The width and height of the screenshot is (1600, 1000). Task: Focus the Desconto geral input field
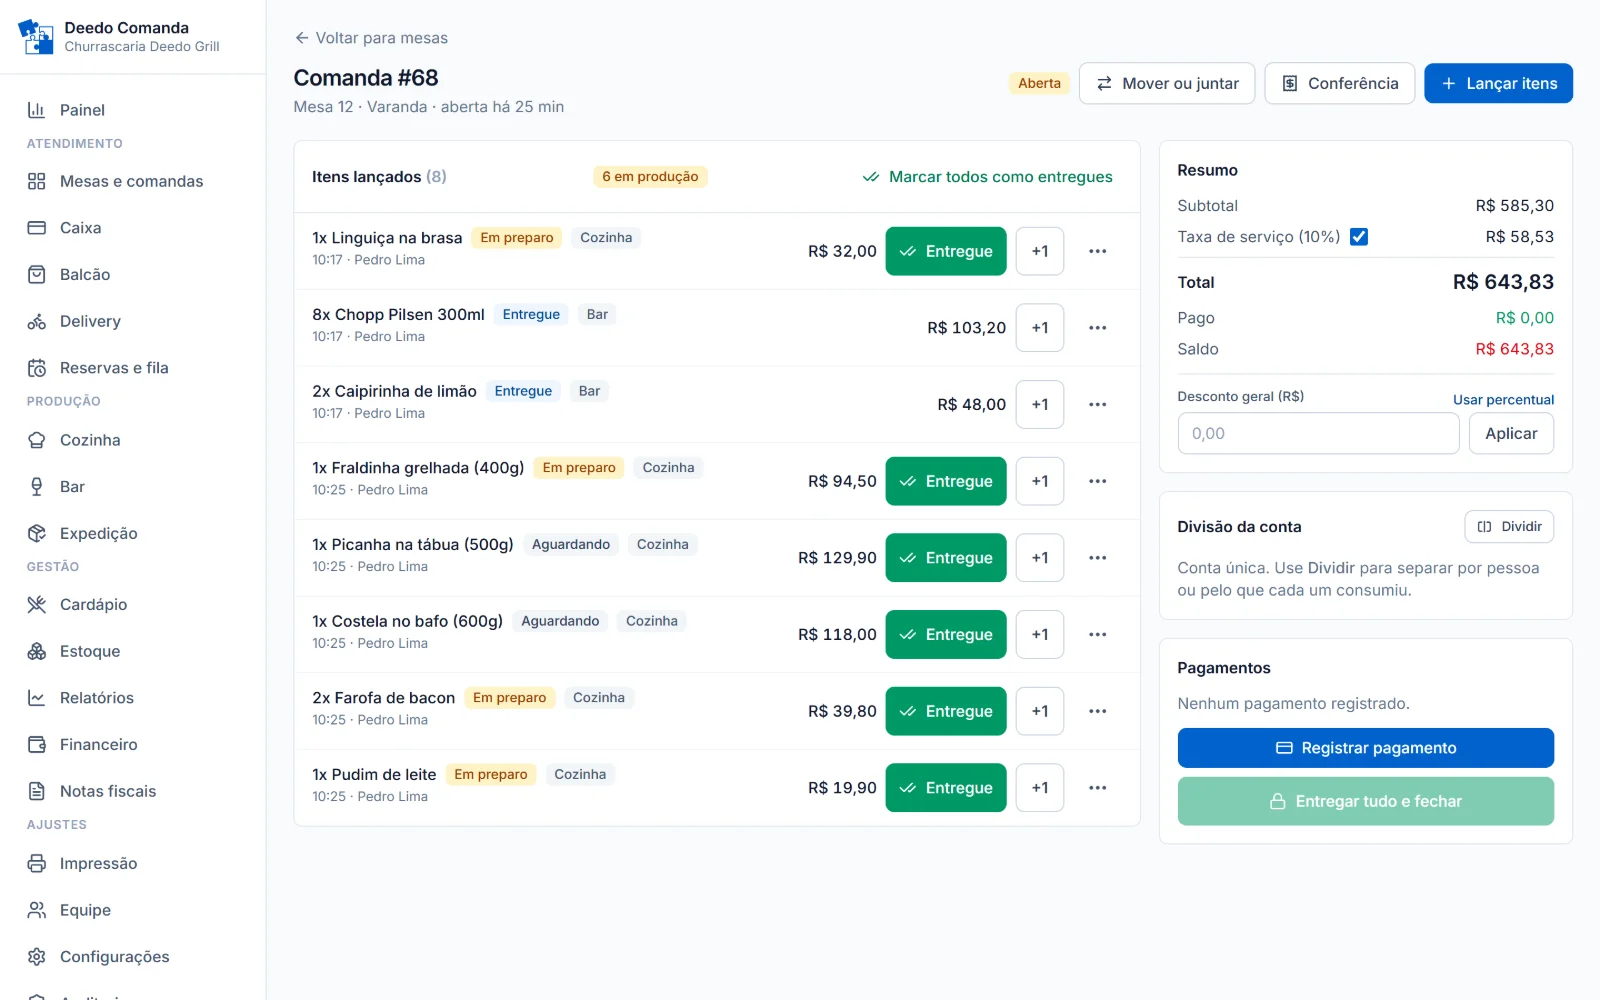point(1318,434)
